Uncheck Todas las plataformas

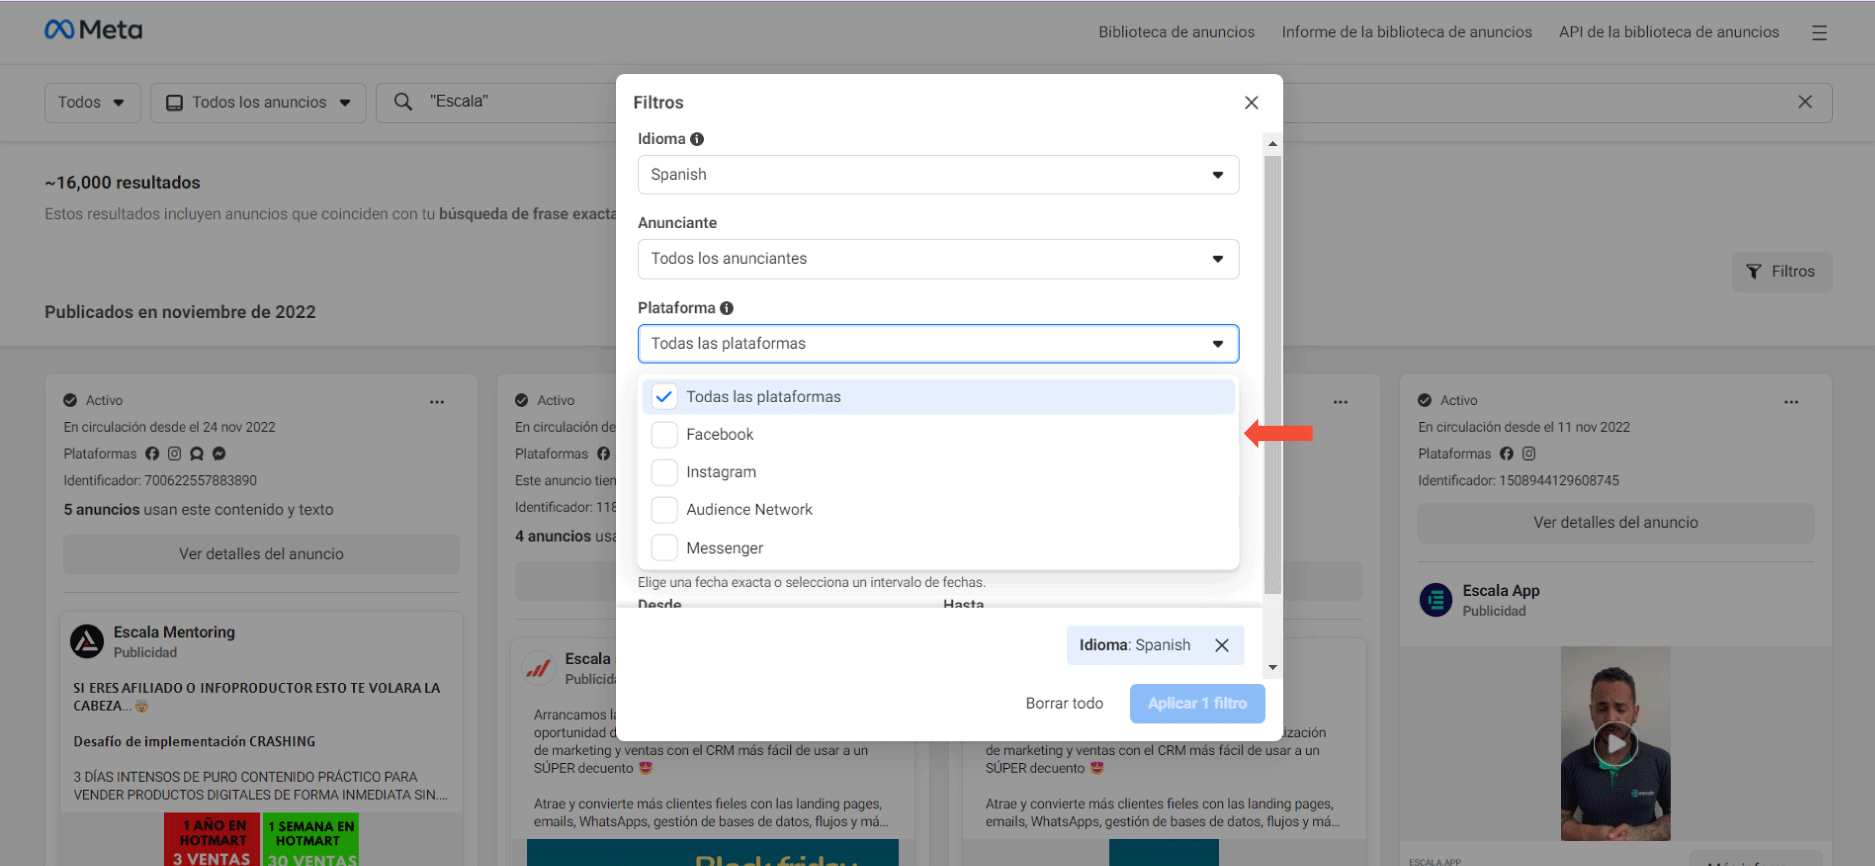[x=664, y=397]
